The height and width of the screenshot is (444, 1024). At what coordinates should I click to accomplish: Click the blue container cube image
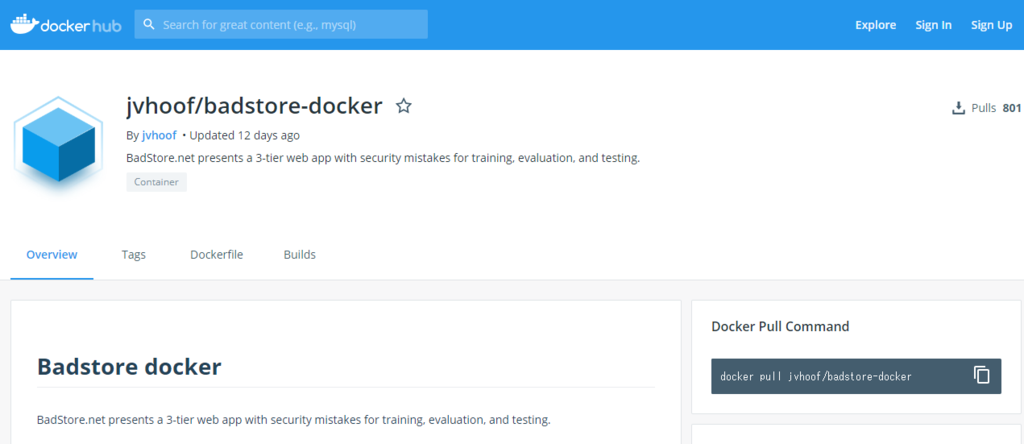coord(58,147)
